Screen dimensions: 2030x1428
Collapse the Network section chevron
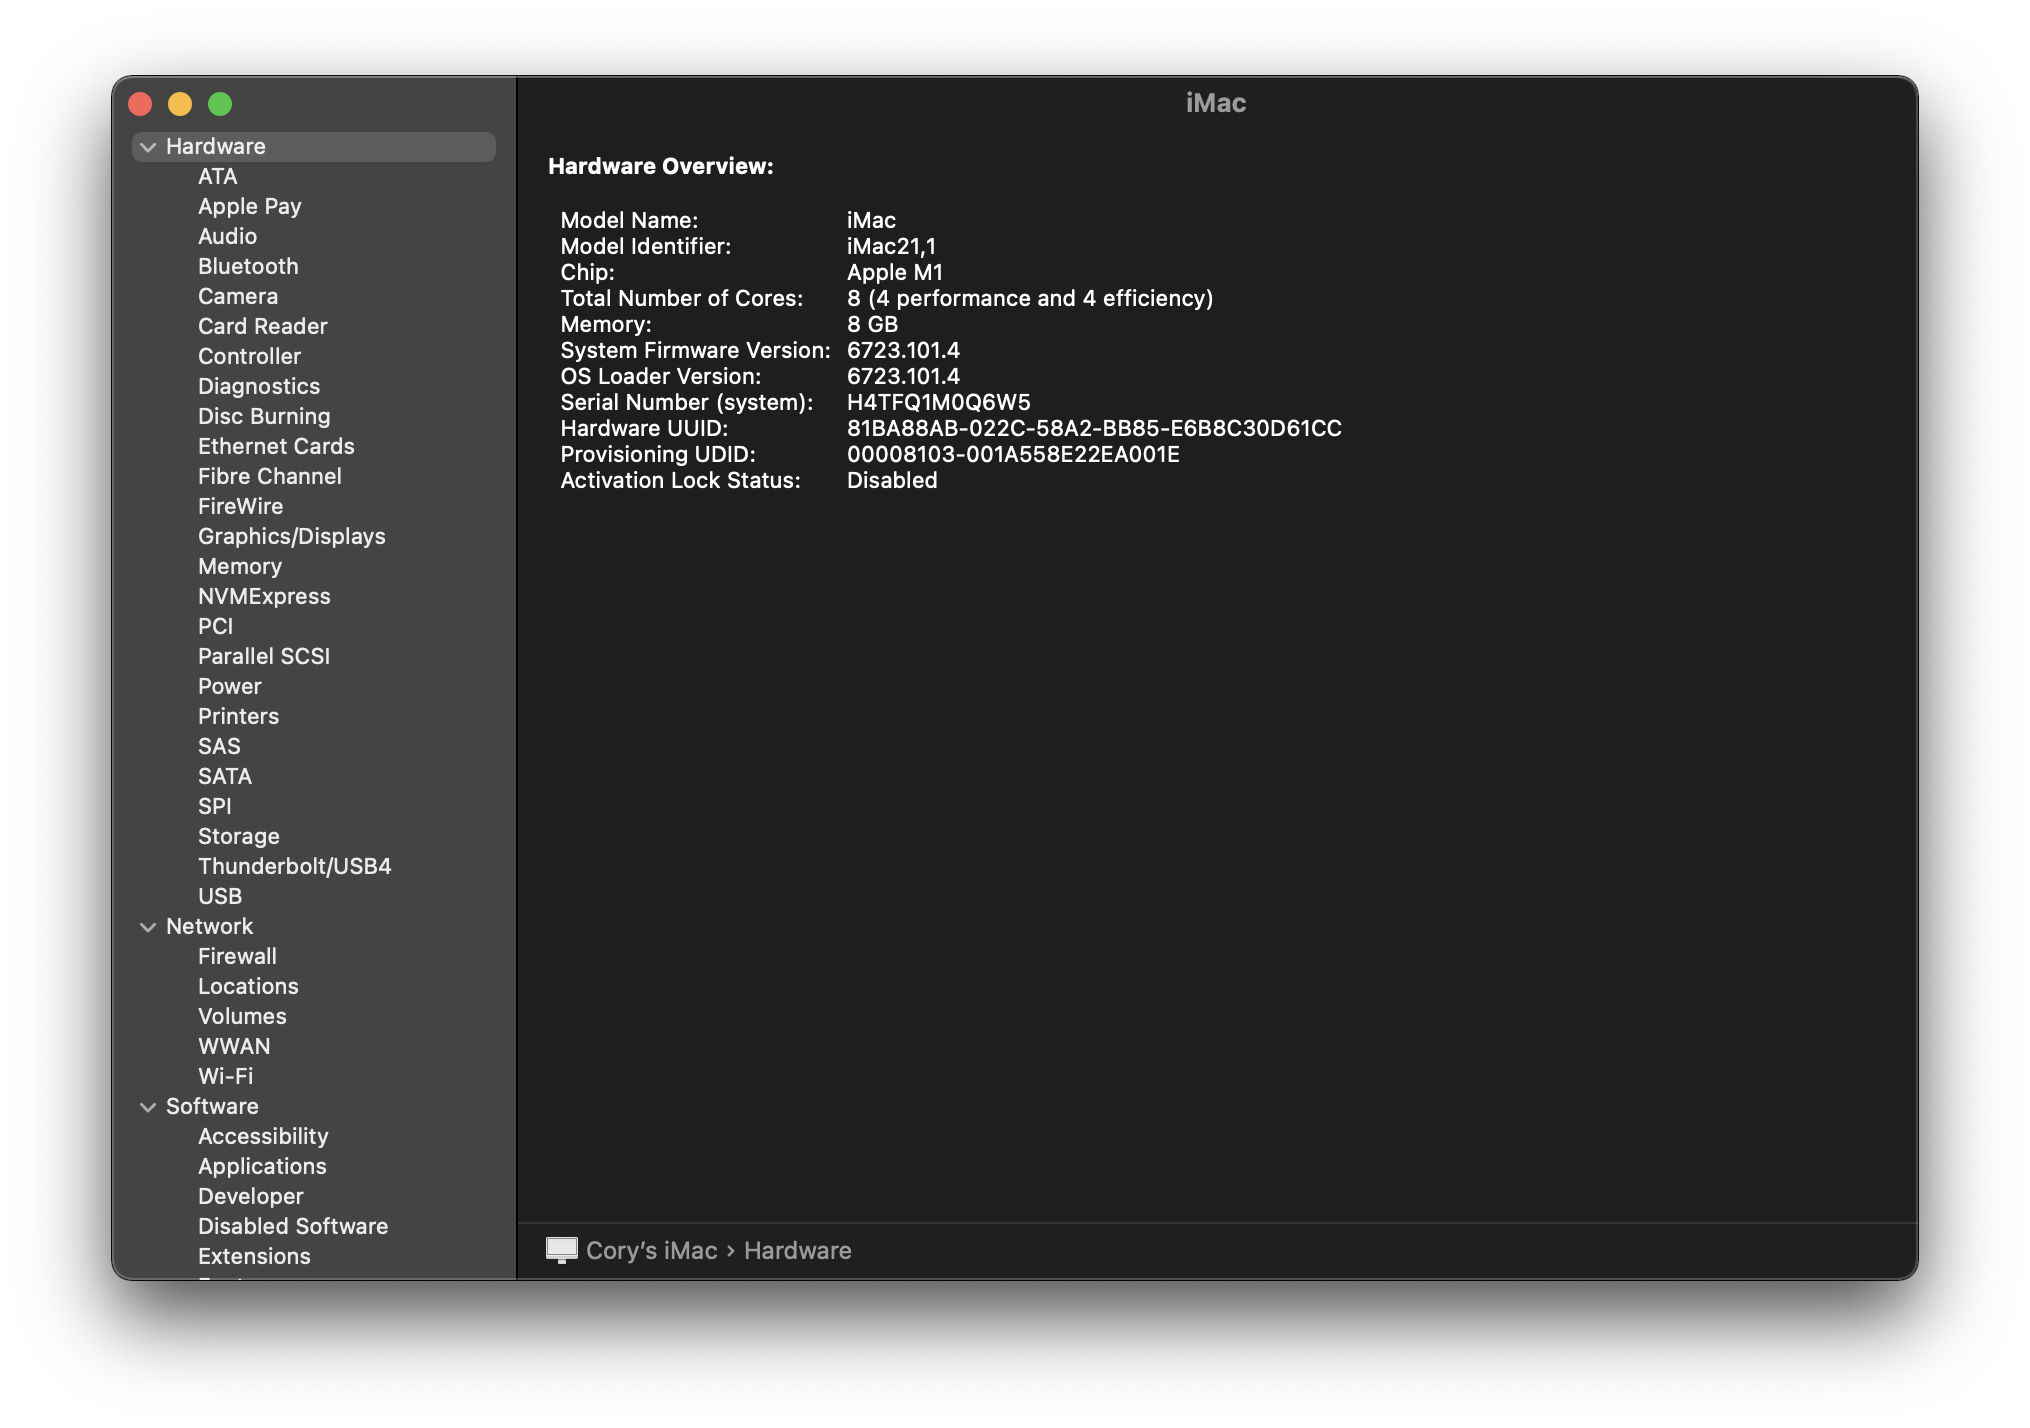point(148,927)
